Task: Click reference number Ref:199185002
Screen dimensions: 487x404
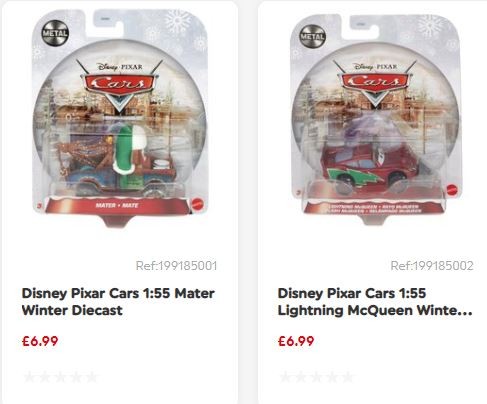Action: (x=432, y=266)
